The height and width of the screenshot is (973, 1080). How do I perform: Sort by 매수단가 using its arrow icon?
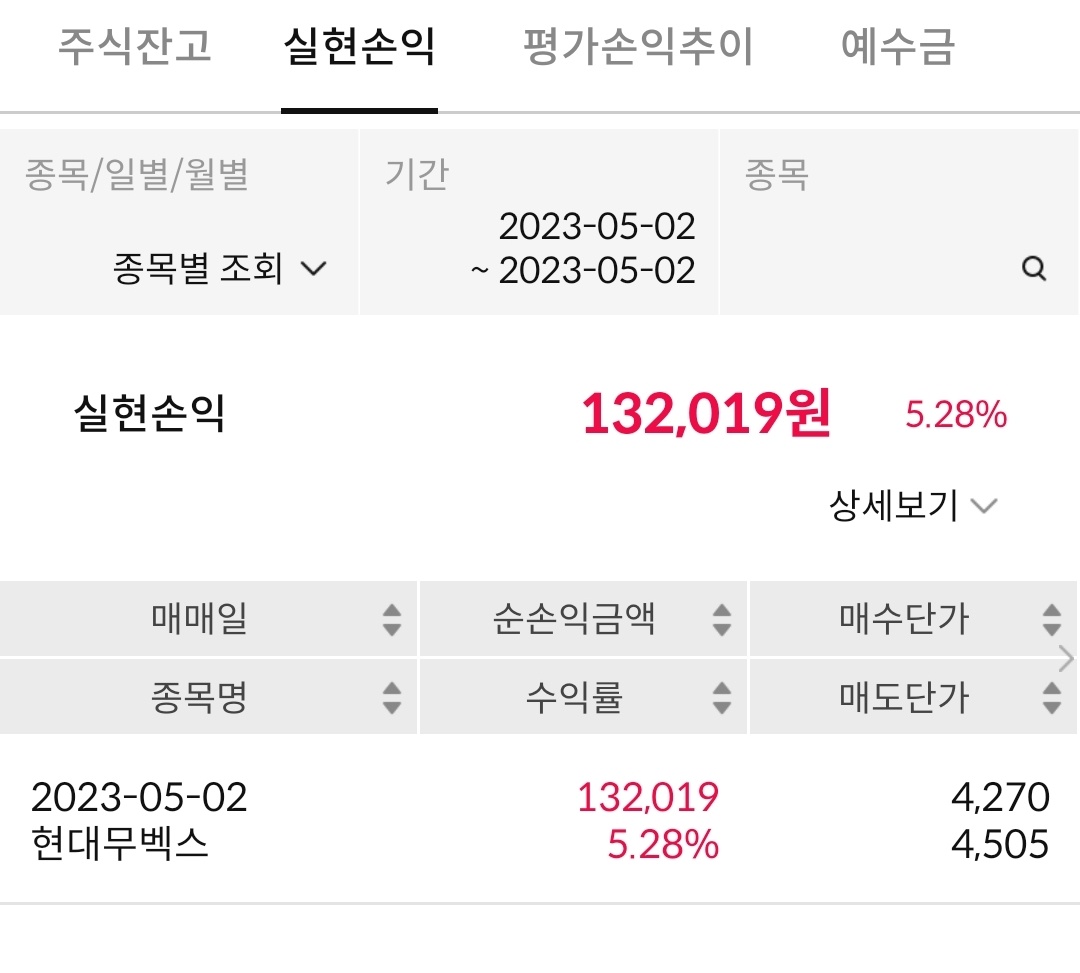coord(1052,620)
